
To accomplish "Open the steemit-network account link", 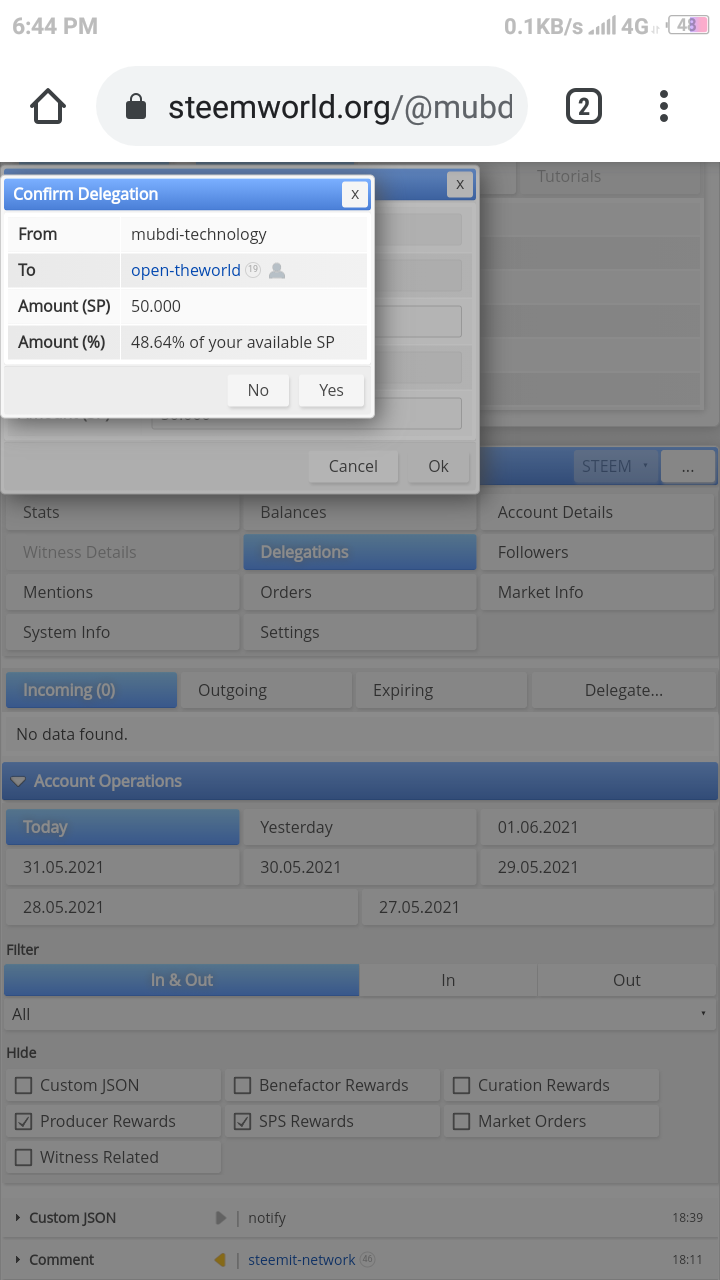I will click(302, 1260).
